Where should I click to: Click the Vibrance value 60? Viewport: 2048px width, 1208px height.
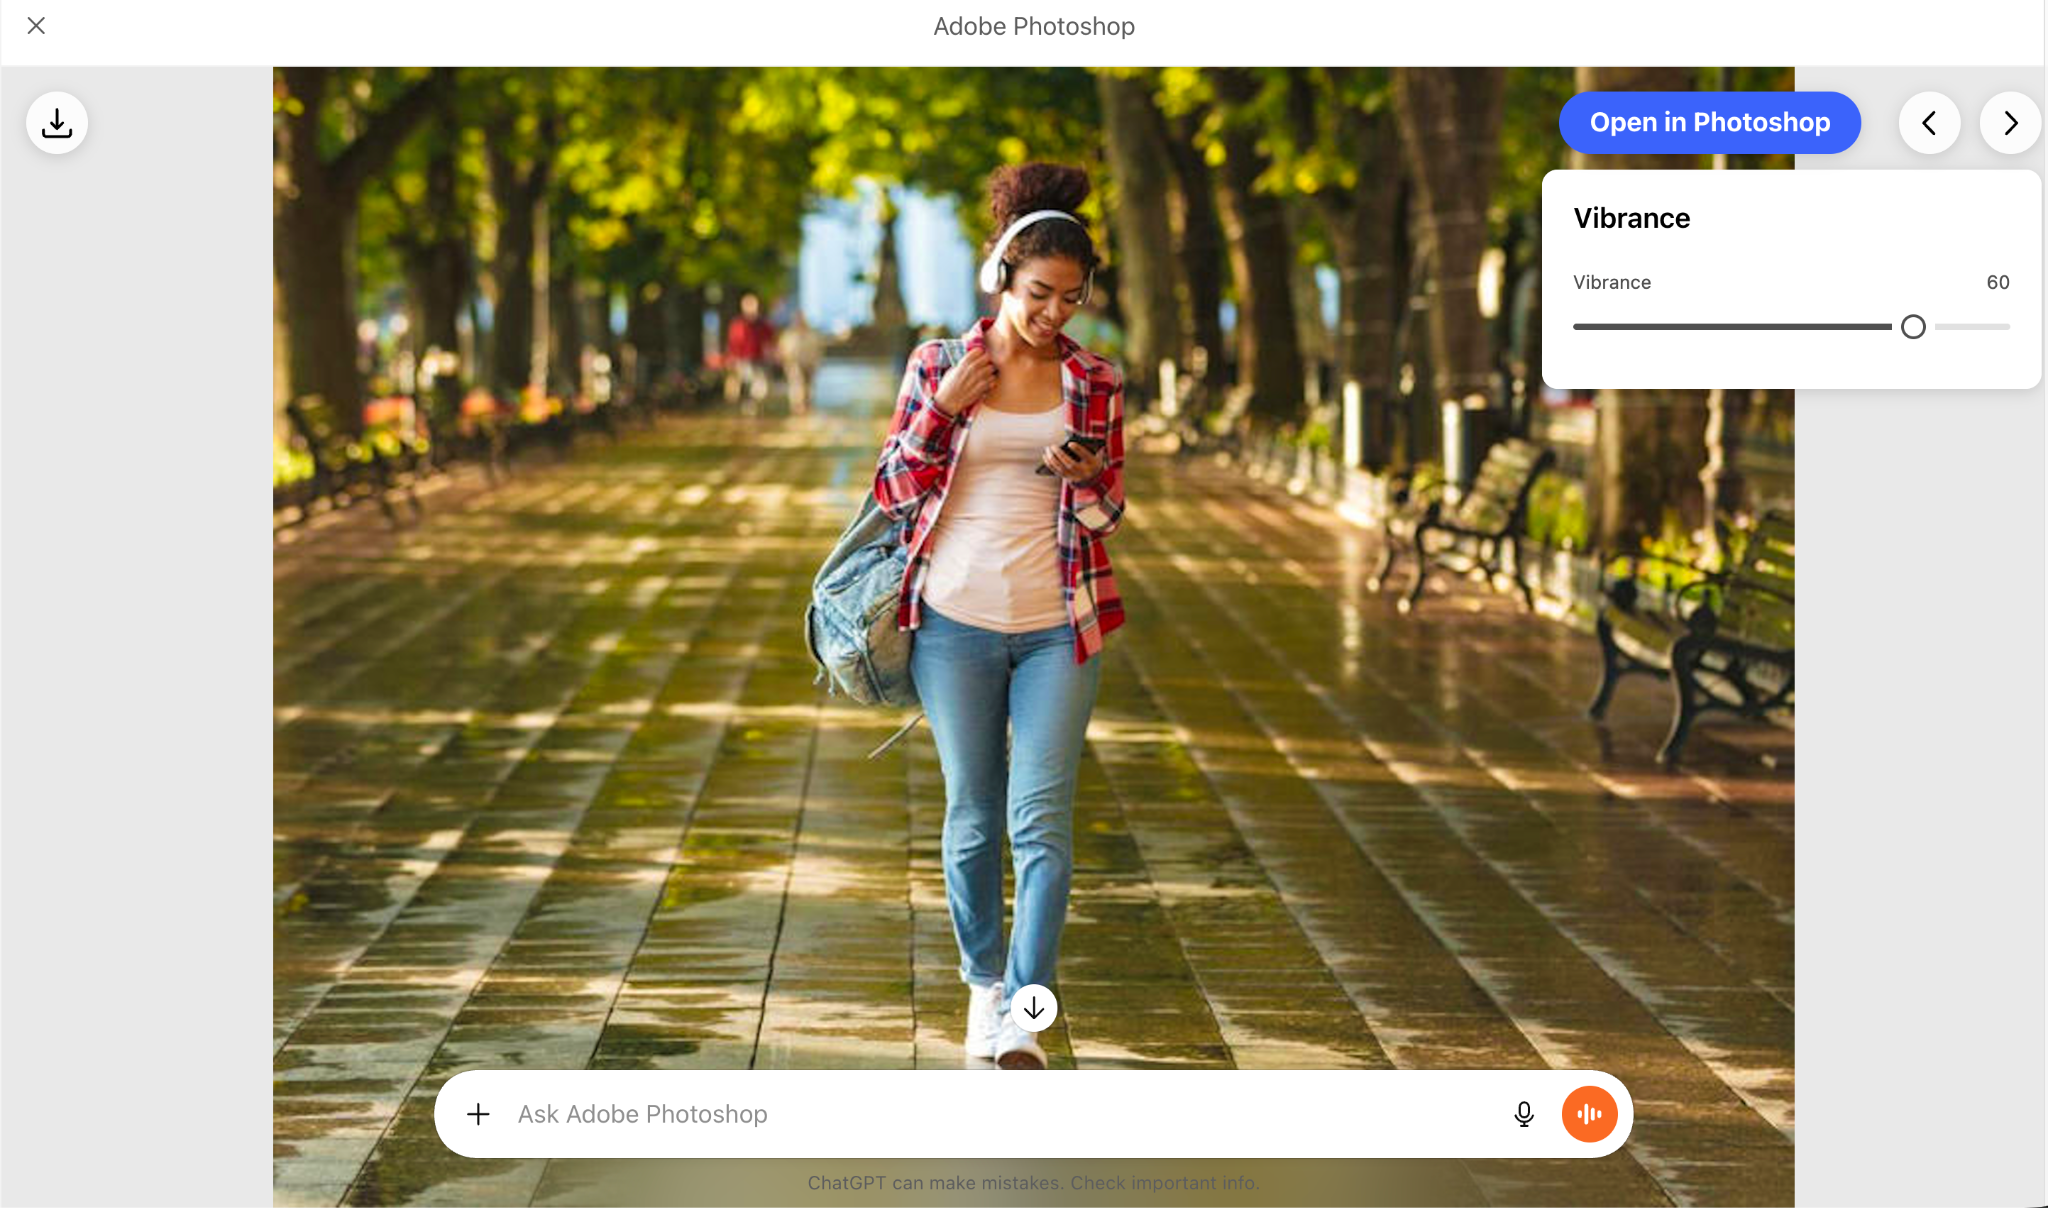(x=1997, y=283)
